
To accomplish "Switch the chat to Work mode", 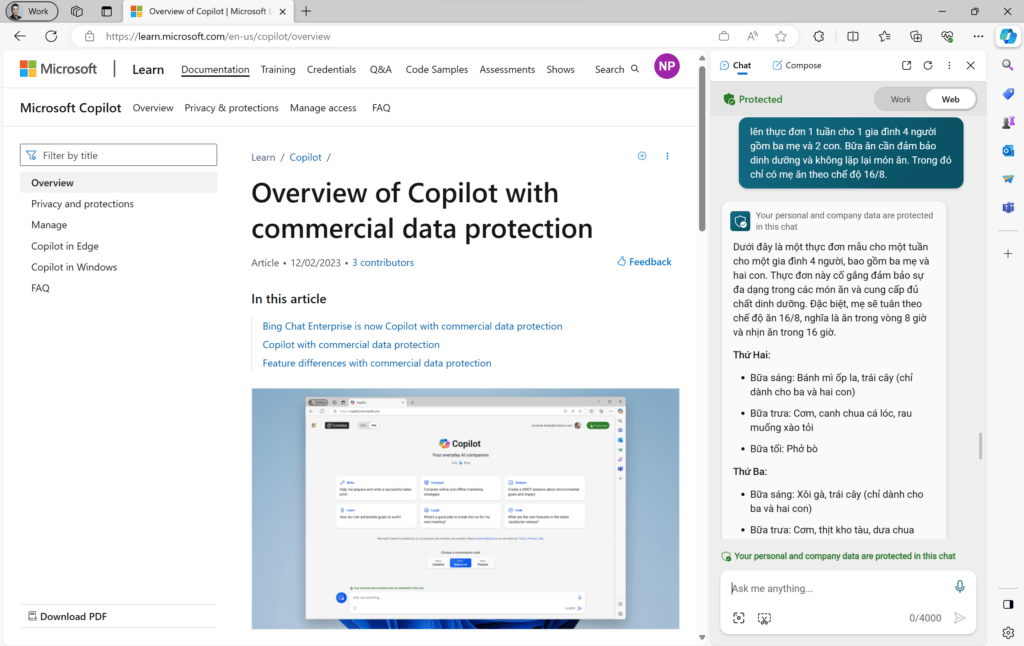I will pyautogui.click(x=899, y=98).
